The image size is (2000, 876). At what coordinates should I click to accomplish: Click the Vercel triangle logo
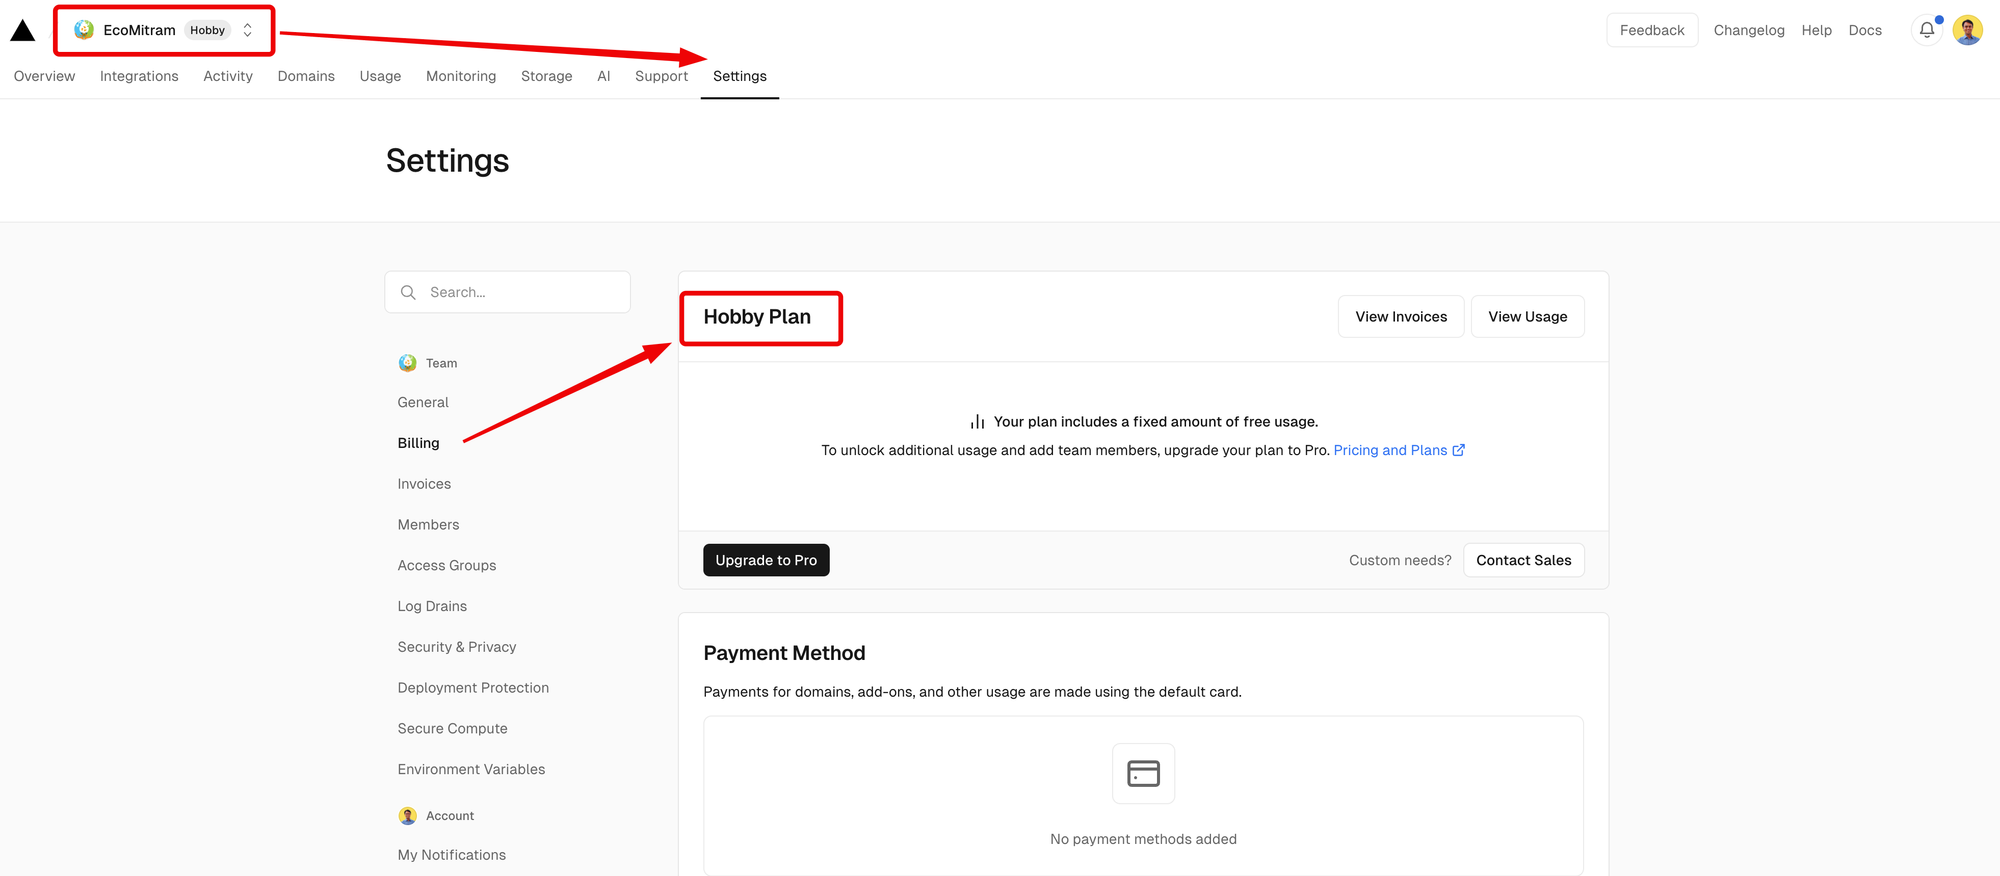coord(23,31)
